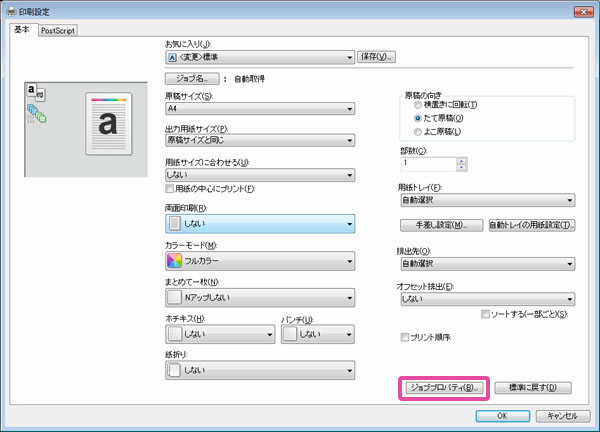Click the stacked pages collate icon
The height and width of the screenshot is (432, 600).
point(34,113)
